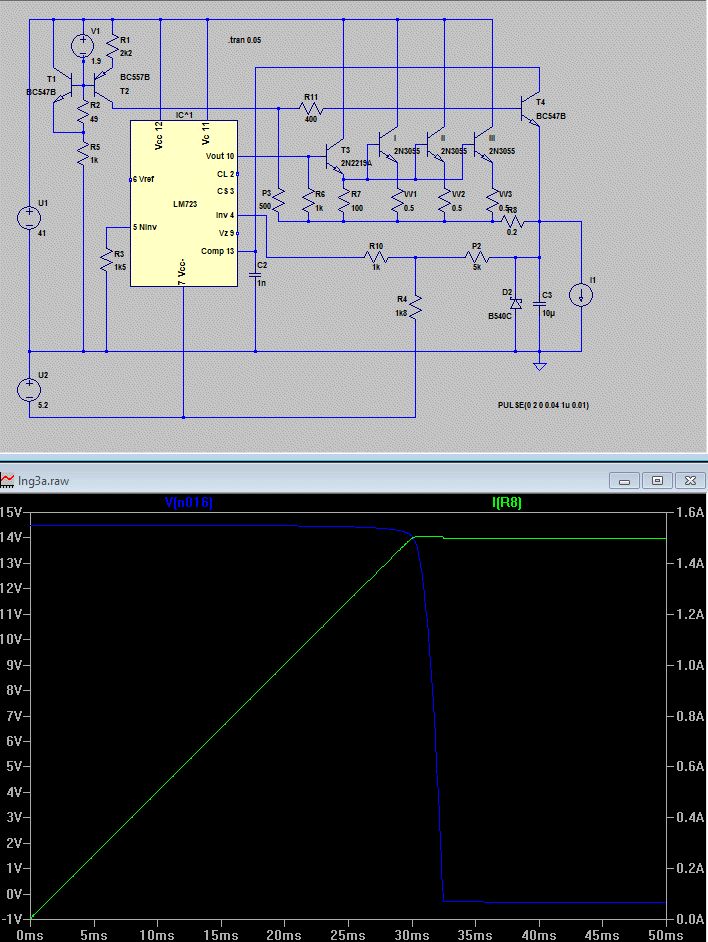Click the I(R8) trace label

tap(507, 502)
